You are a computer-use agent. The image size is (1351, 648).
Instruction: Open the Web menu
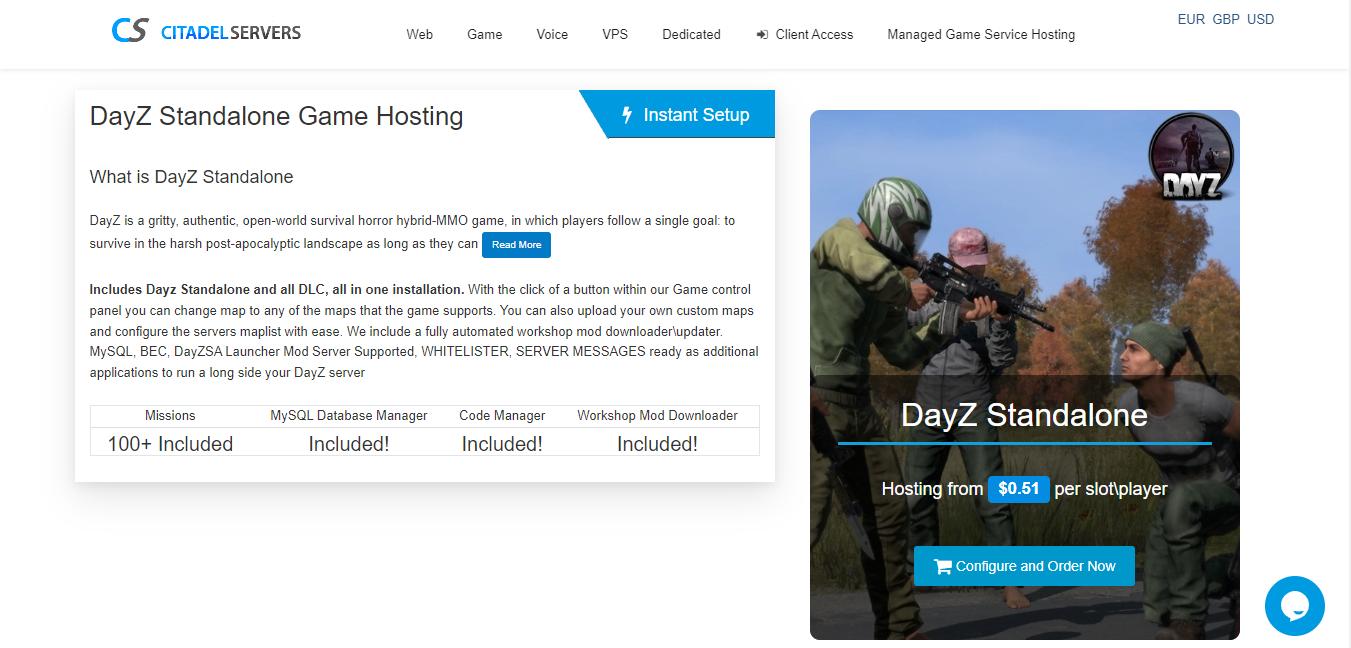tap(420, 34)
